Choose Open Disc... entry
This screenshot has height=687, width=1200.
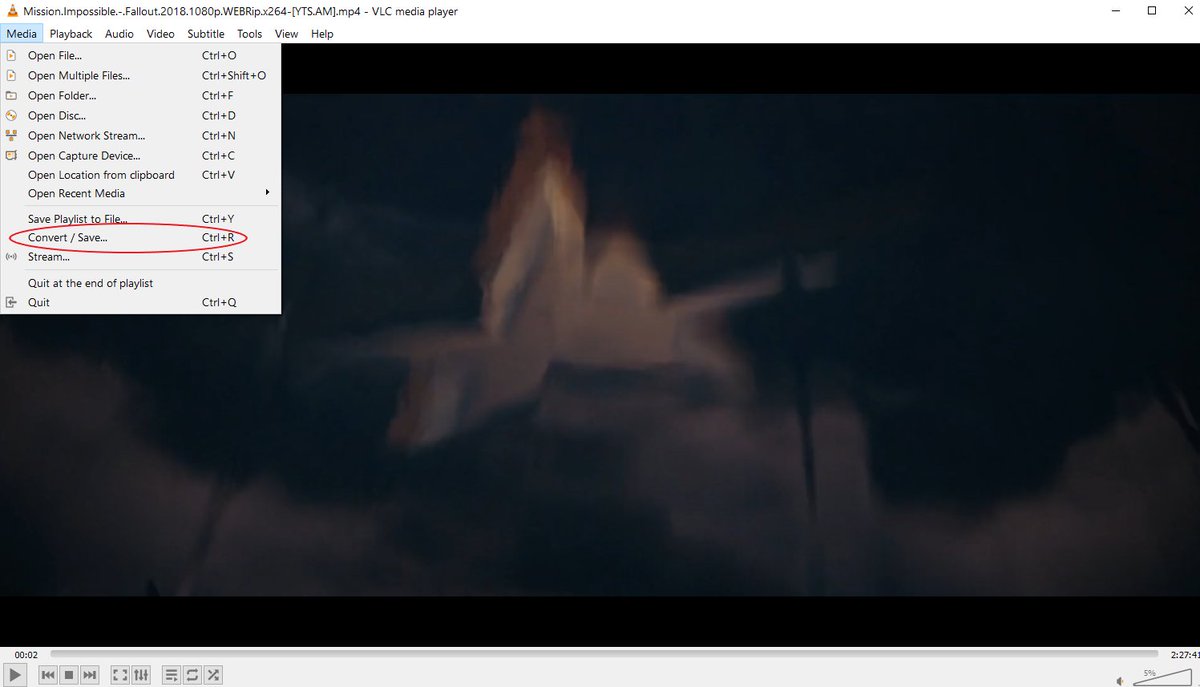tap(140, 116)
